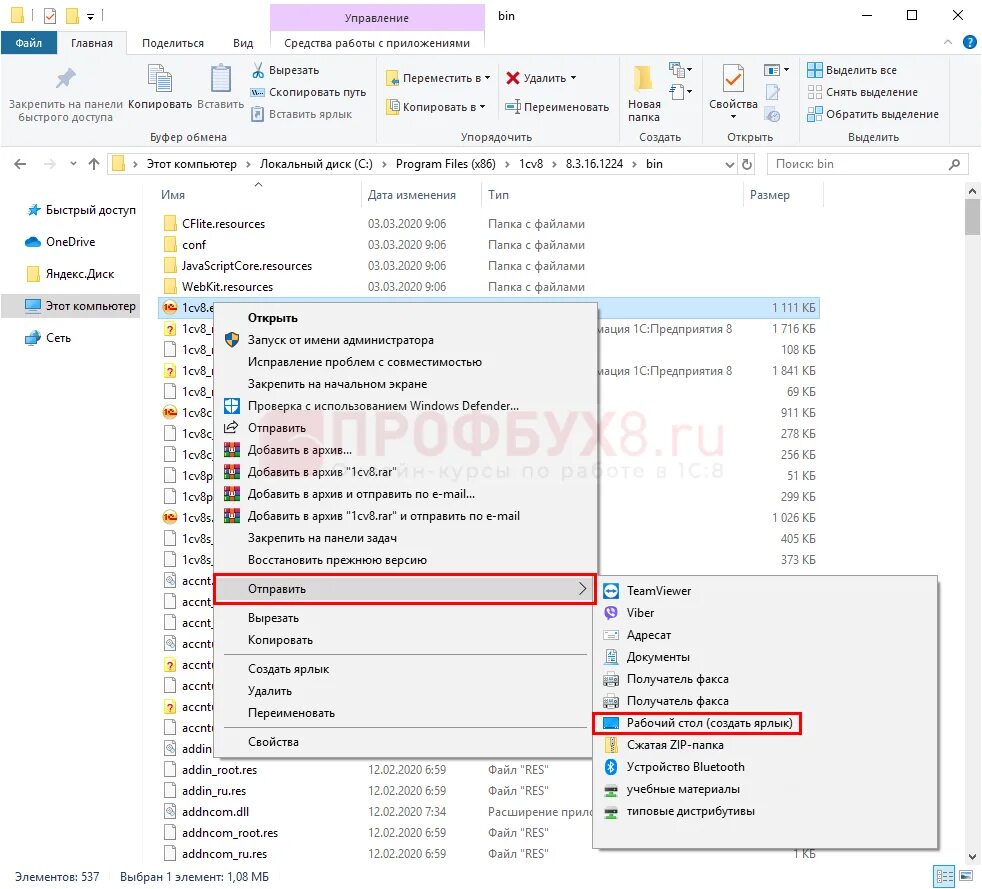Switch to the Поделиться tab
982x889 pixels.
tap(173, 43)
